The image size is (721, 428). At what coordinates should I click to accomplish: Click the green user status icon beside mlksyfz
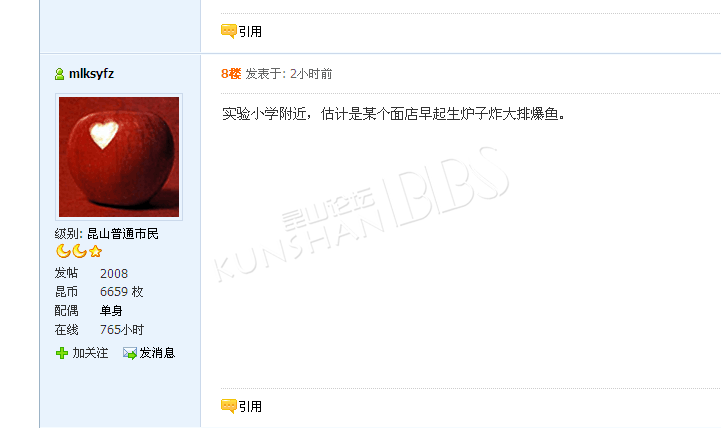coord(59,74)
